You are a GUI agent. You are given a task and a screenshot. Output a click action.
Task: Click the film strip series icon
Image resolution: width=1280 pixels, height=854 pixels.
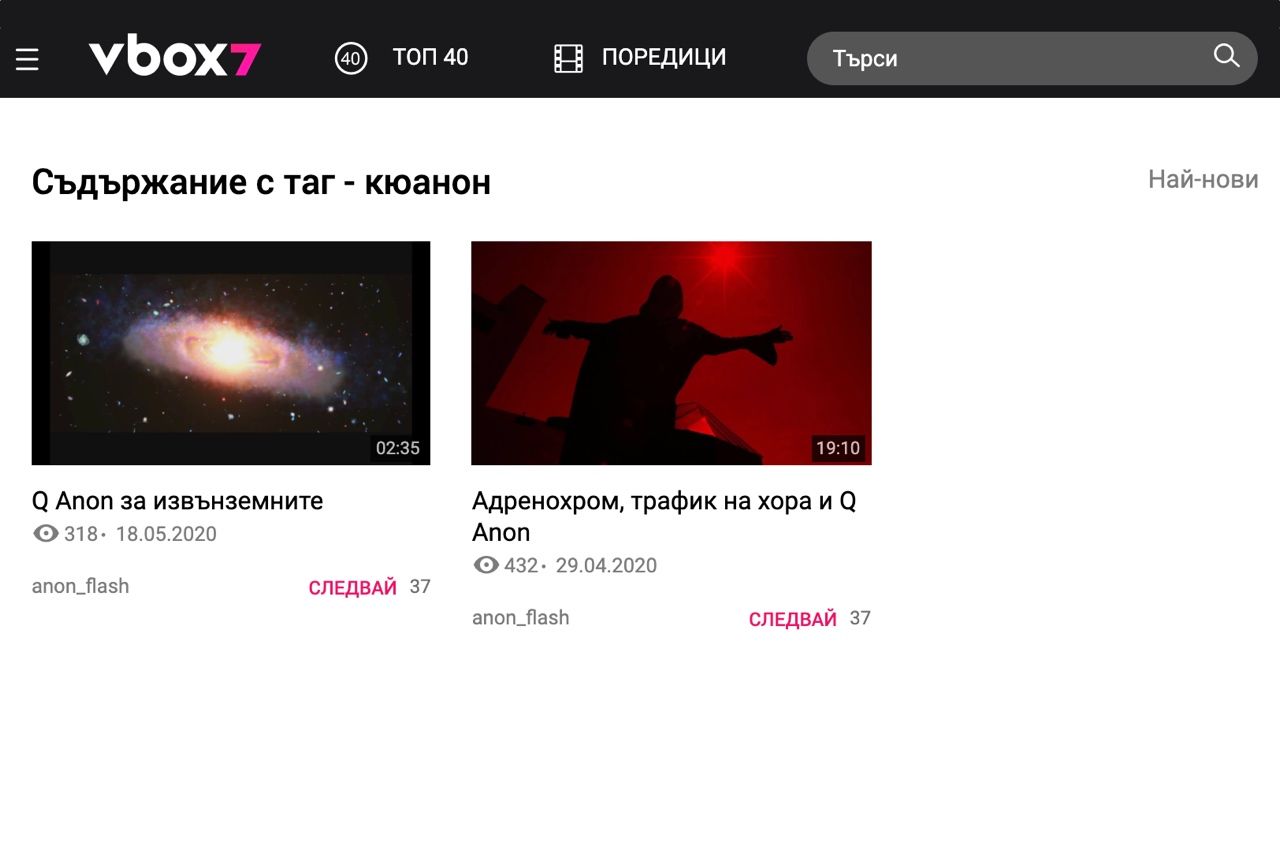point(568,58)
